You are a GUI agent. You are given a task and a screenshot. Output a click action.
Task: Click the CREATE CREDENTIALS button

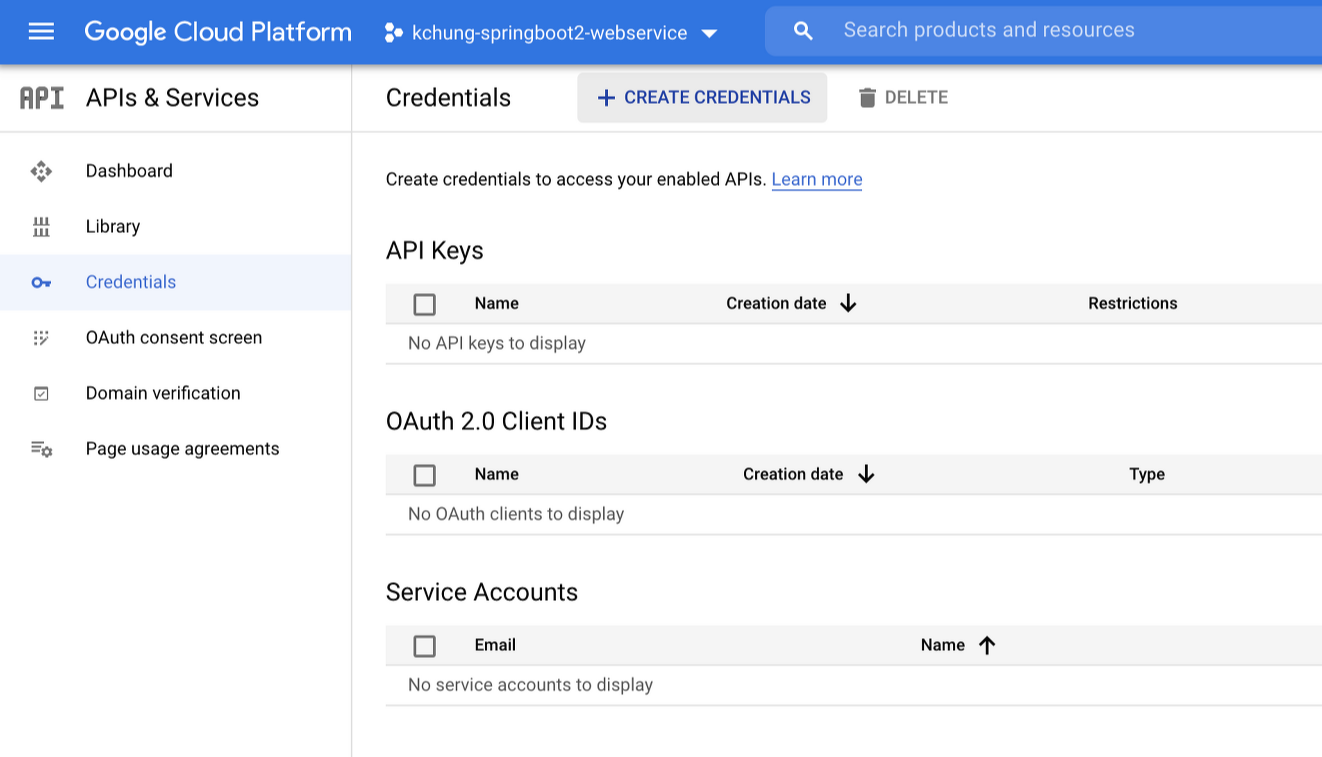(x=702, y=97)
